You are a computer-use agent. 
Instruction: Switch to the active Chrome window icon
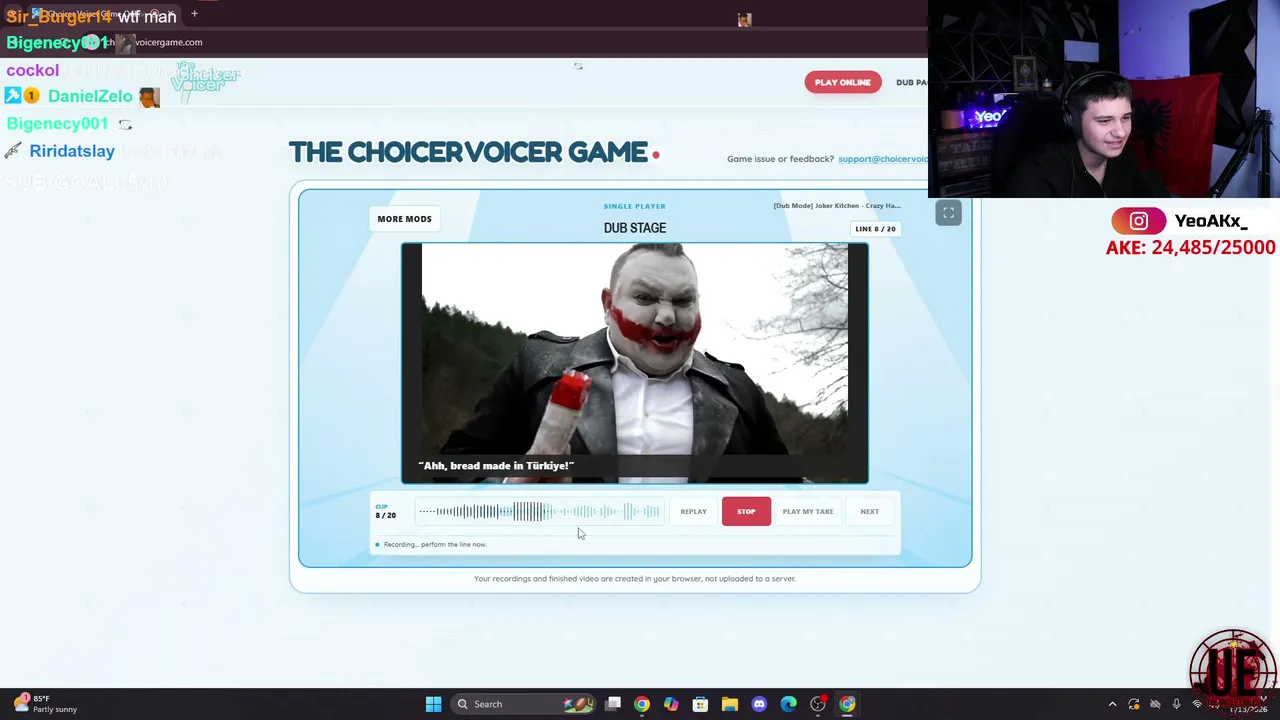click(x=847, y=704)
